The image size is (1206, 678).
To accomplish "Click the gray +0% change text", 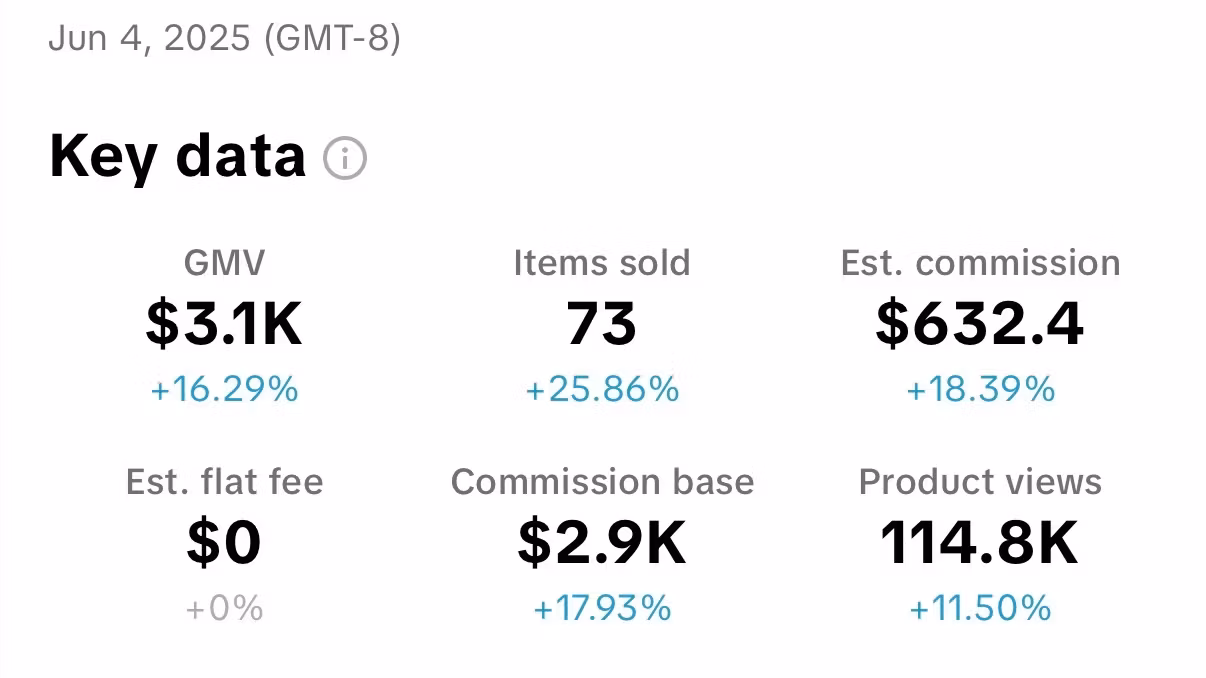I will [x=224, y=608].
